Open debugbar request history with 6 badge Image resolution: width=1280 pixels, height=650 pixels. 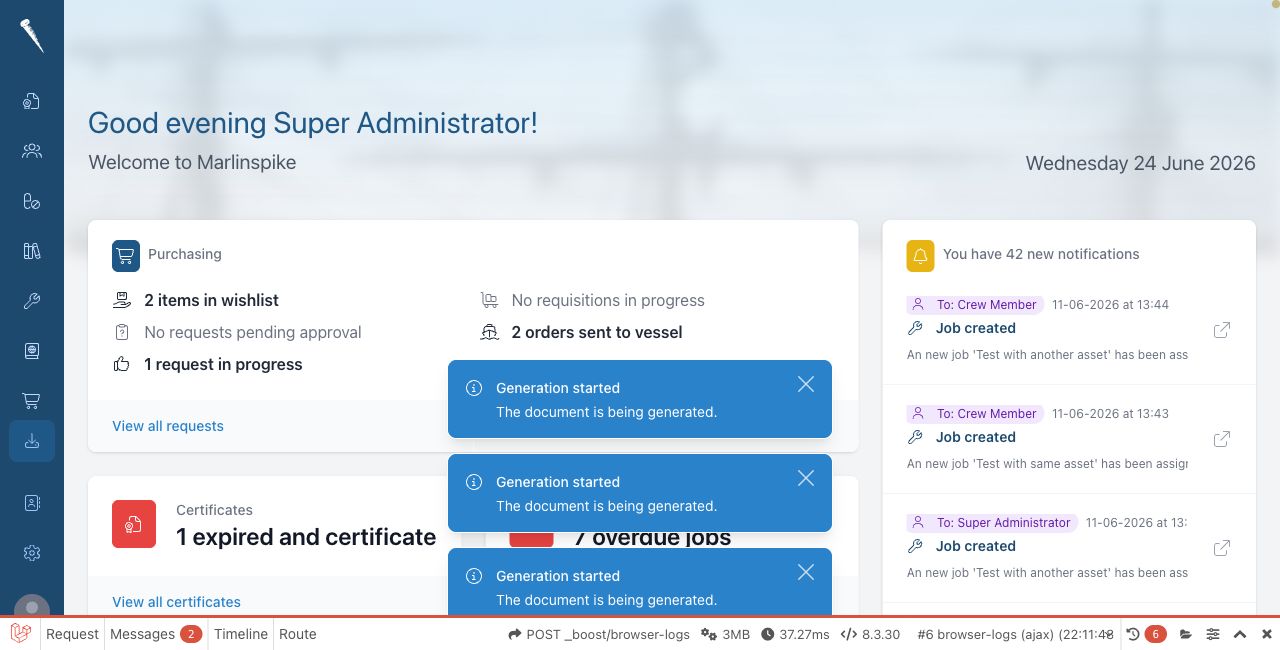coord(1146,634)
